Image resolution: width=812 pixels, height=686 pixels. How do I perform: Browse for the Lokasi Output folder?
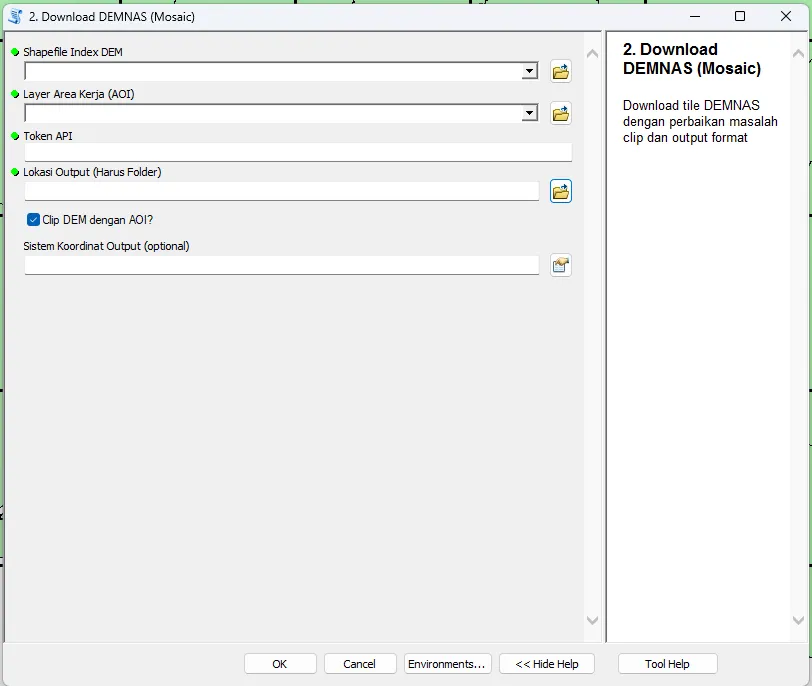tap(560, 190)
